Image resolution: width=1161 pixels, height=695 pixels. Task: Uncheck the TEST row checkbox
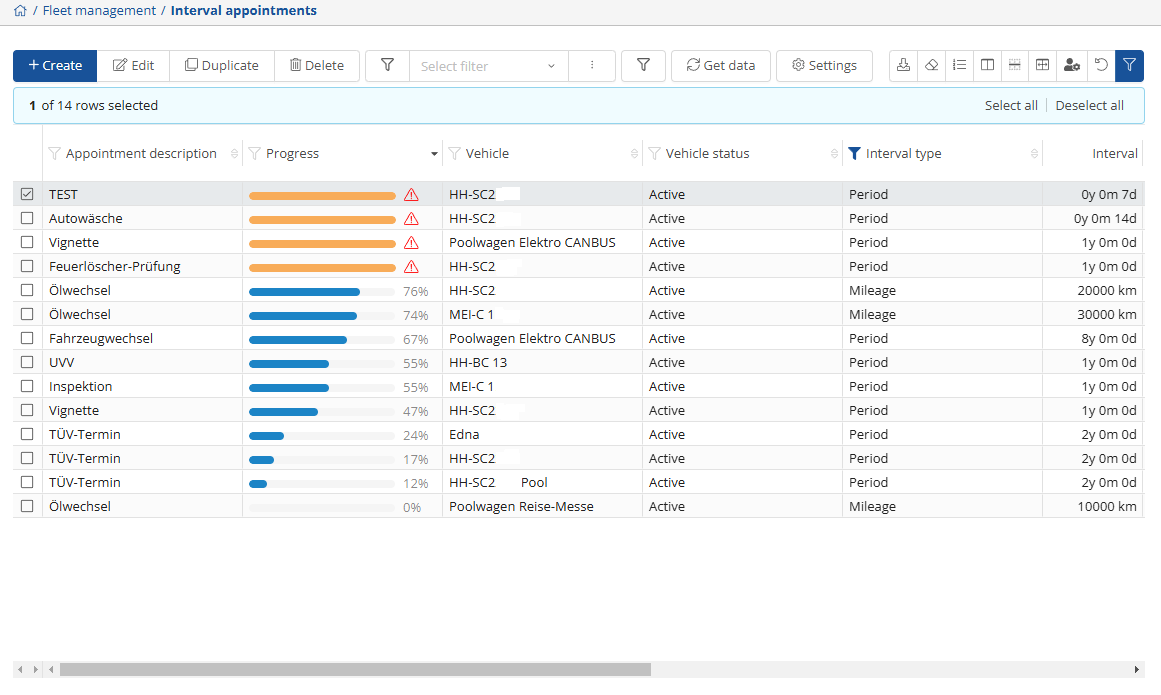coord(27,194)
